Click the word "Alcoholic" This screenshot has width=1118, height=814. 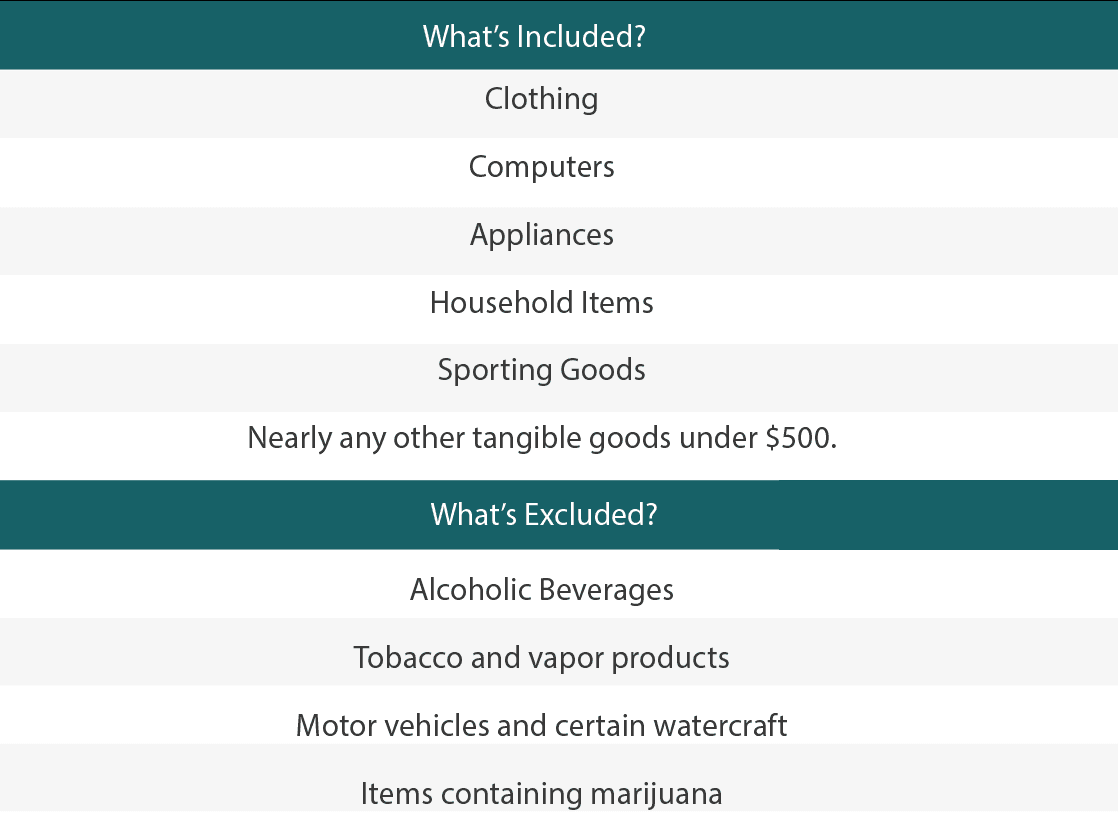(x=468, y=590)
